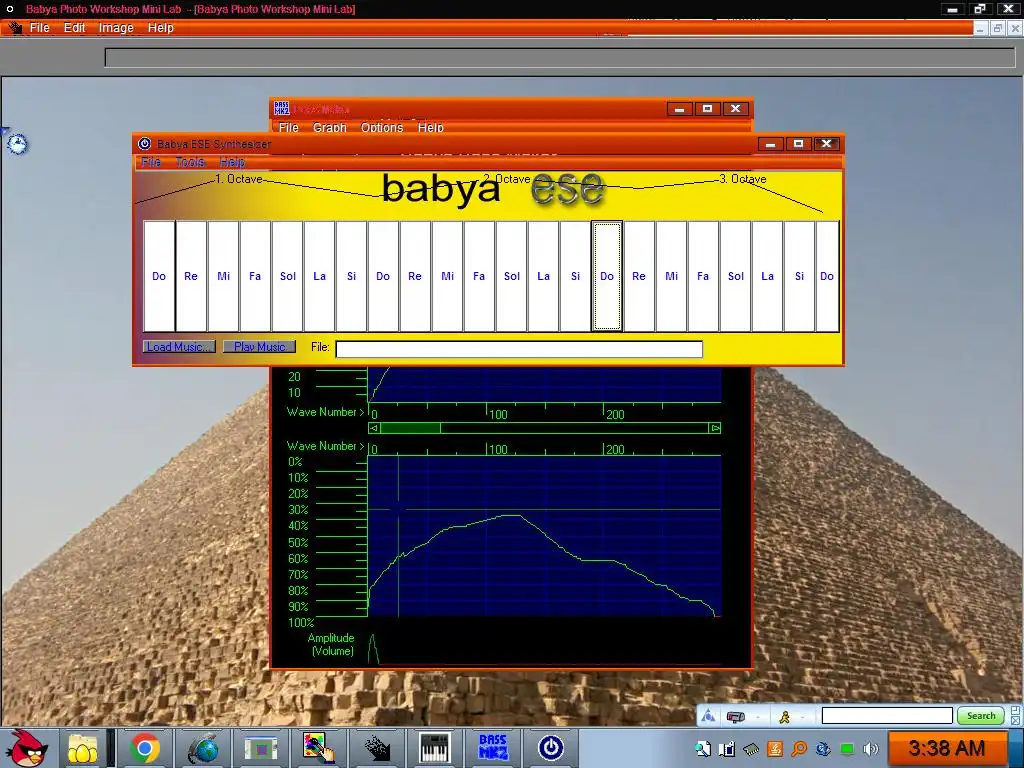Open the Photo Workshop Image menu
Screen dimensions: 1024x768
pos(116,27)
